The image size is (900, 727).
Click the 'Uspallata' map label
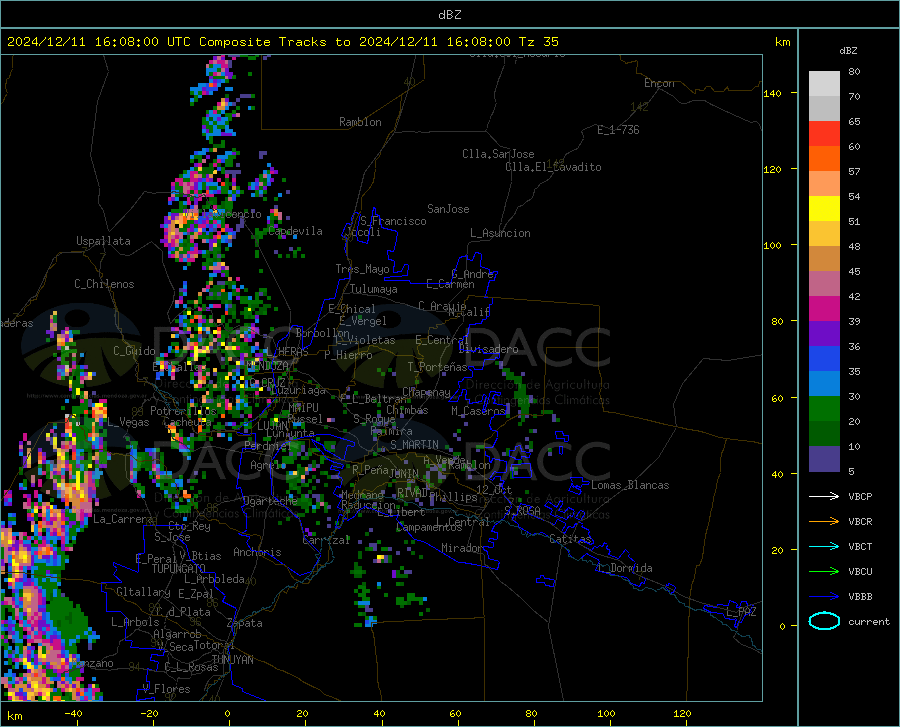[x=103, y=242]
